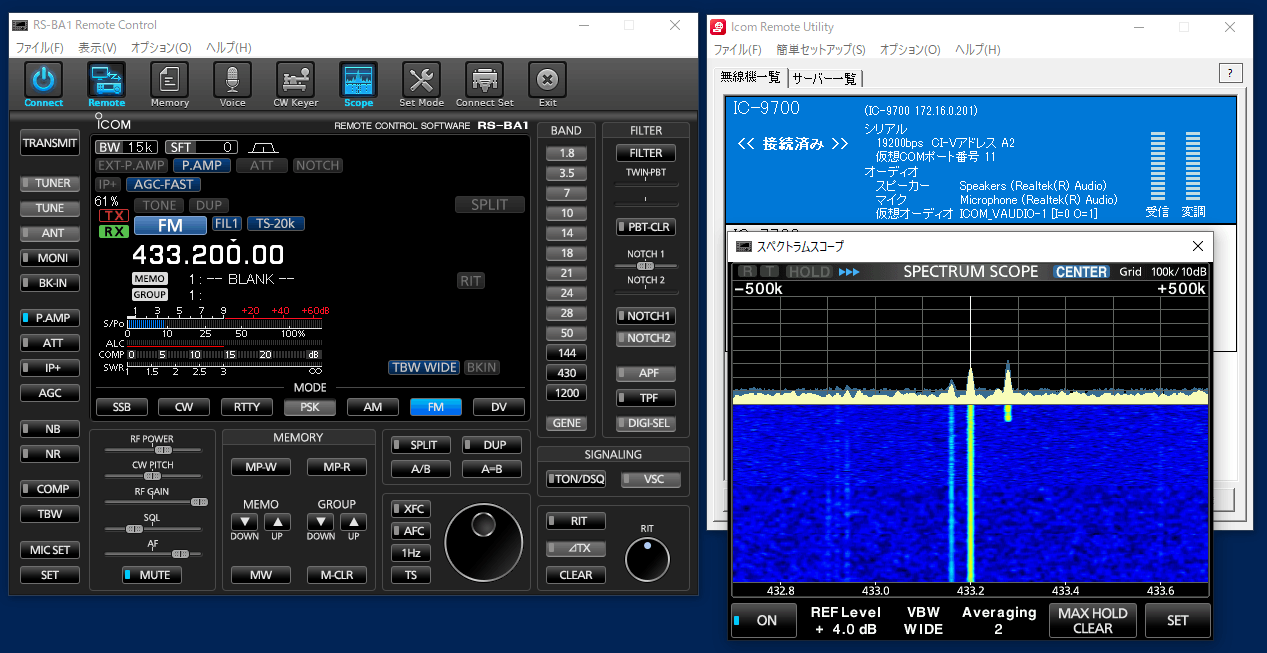1267x653 pixels.
Task: Click the RIT knob
Action: [x=647, y=559]
